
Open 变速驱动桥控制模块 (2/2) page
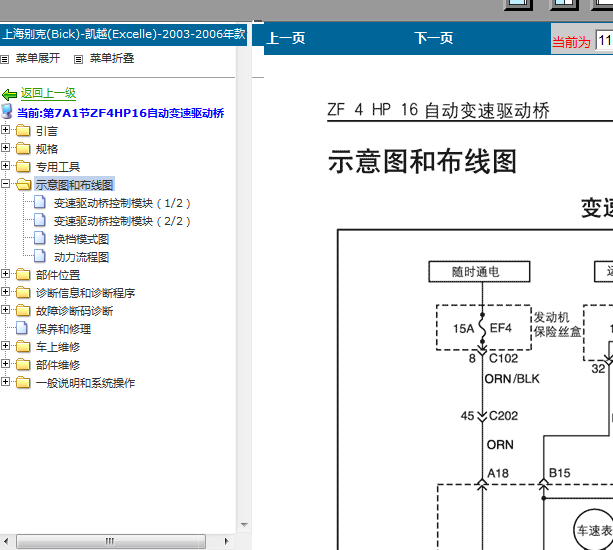[x=122, y=221]
